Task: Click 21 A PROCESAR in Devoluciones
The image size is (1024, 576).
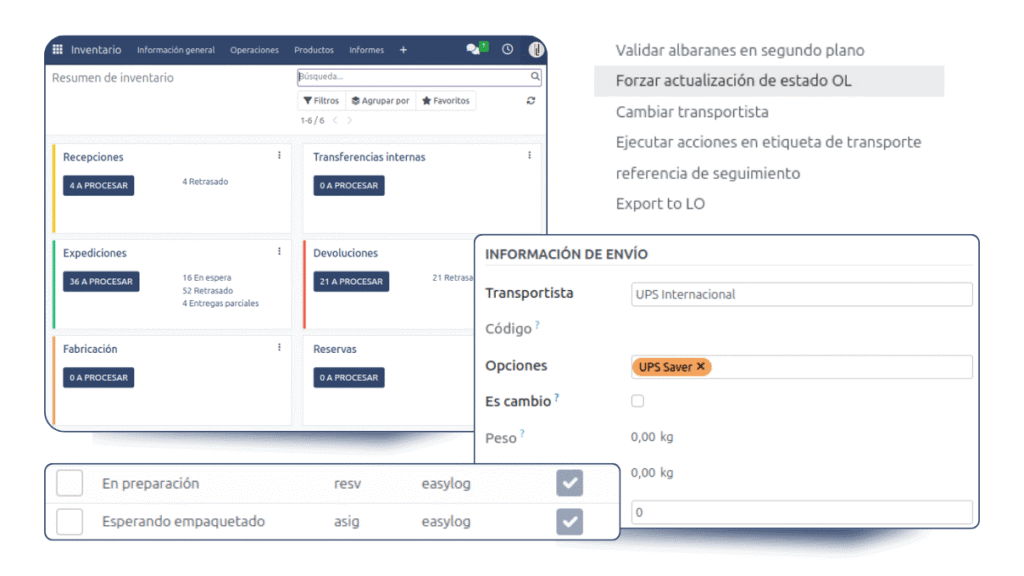Action: click(x=350, y=282)
